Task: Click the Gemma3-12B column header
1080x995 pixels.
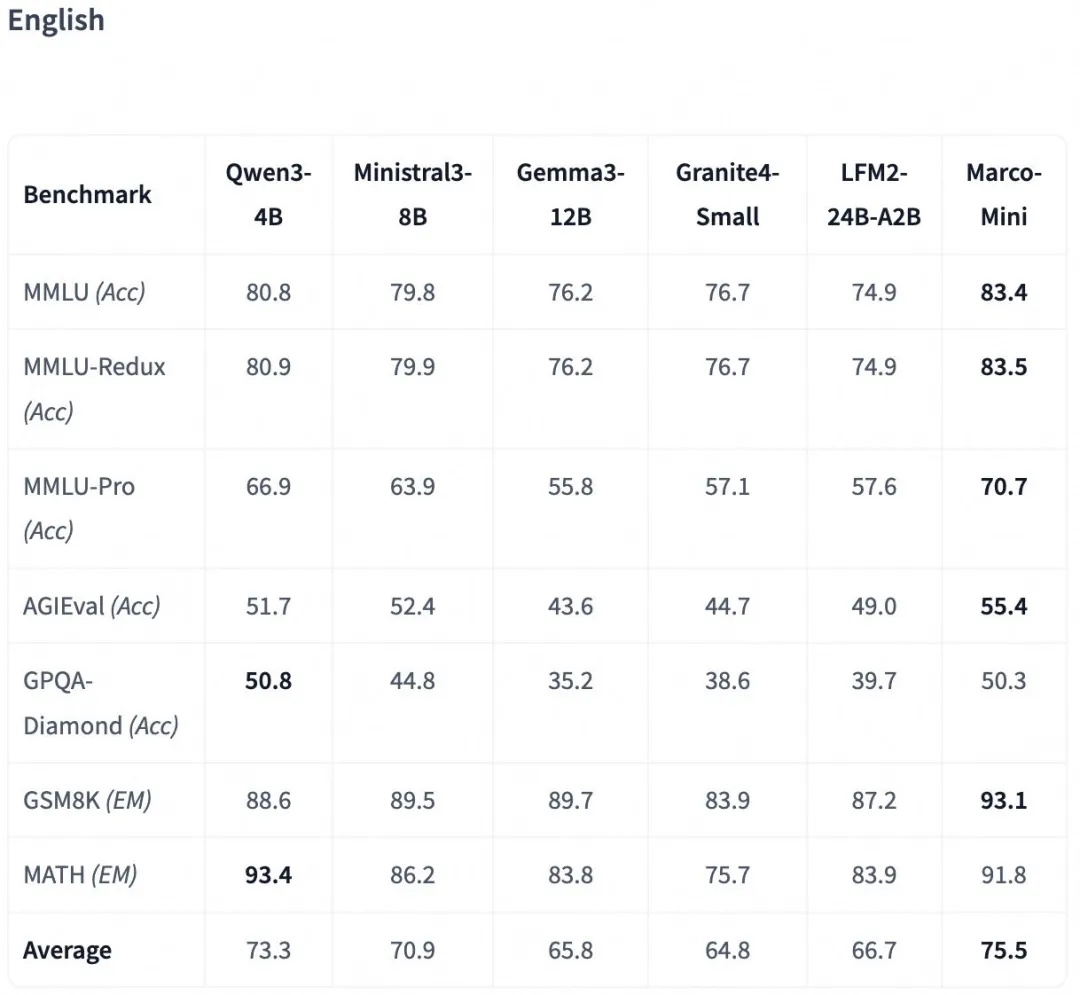Action: (570, 194)
